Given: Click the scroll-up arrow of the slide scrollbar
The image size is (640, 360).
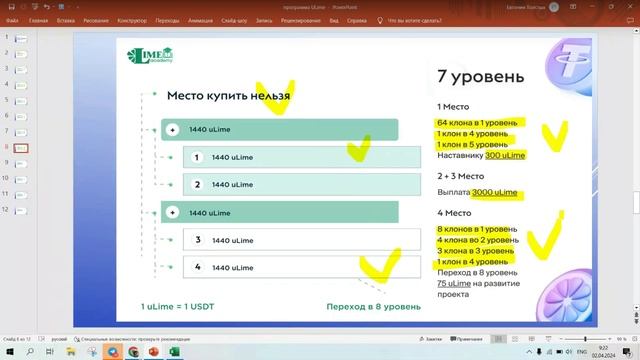Looking at the screenshot, I should (x=636, y=31).
